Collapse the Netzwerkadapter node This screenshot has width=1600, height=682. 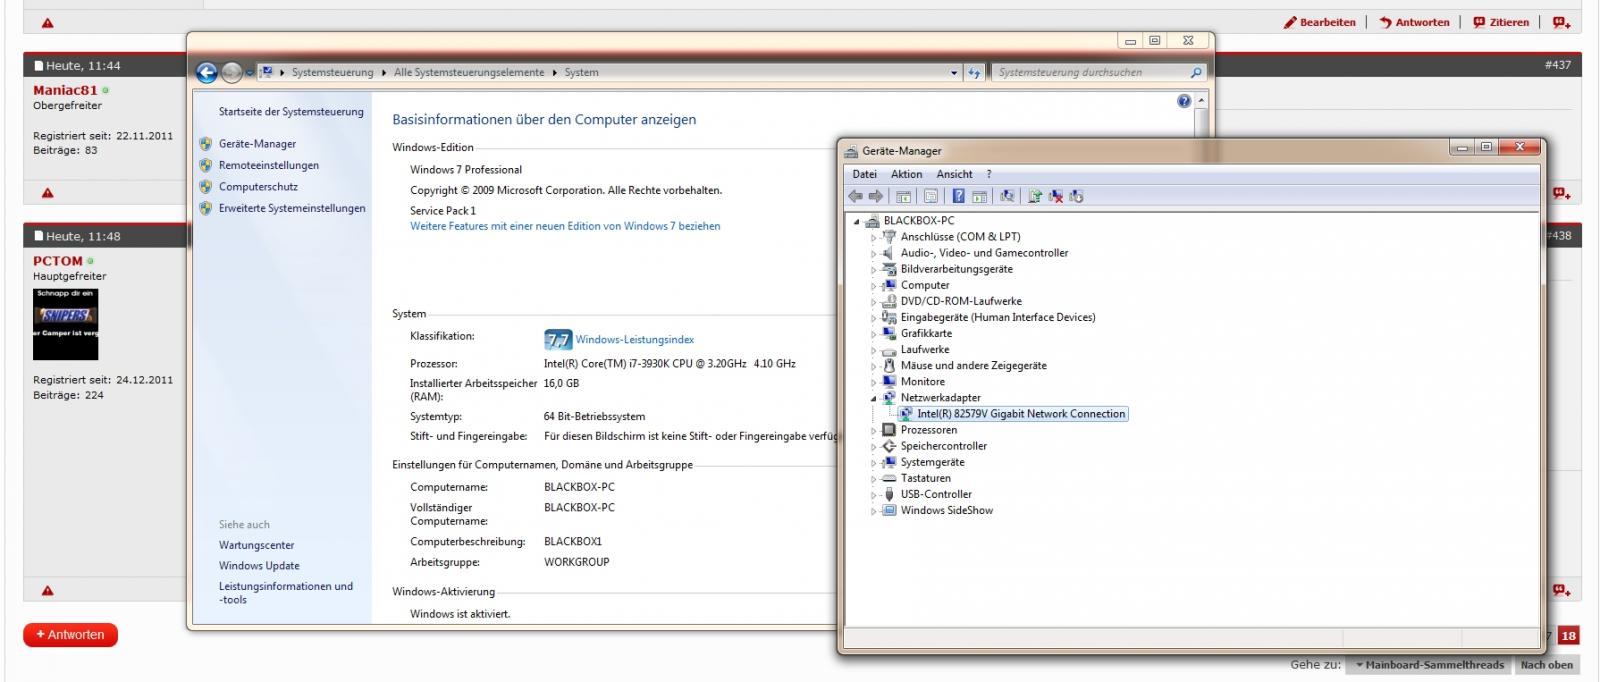(873, 398)
